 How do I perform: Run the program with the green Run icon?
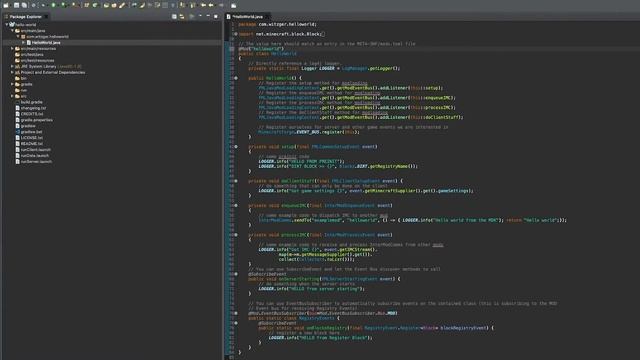[x=53, y=5]
